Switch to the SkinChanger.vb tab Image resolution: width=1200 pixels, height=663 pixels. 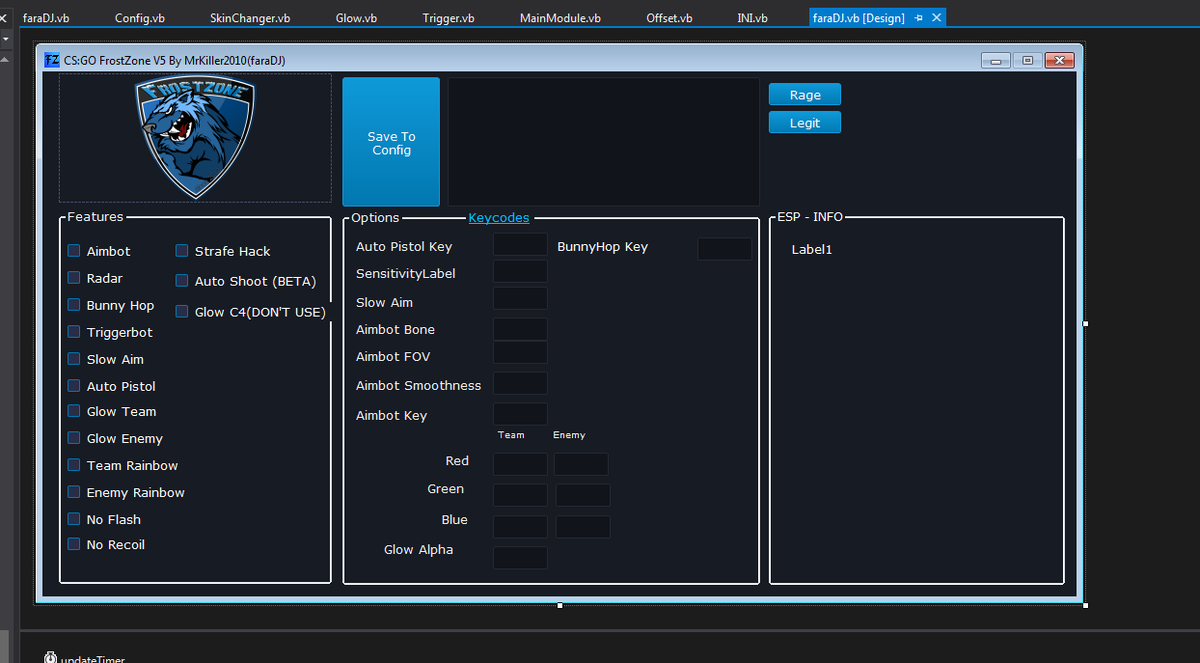pos(250,18)
